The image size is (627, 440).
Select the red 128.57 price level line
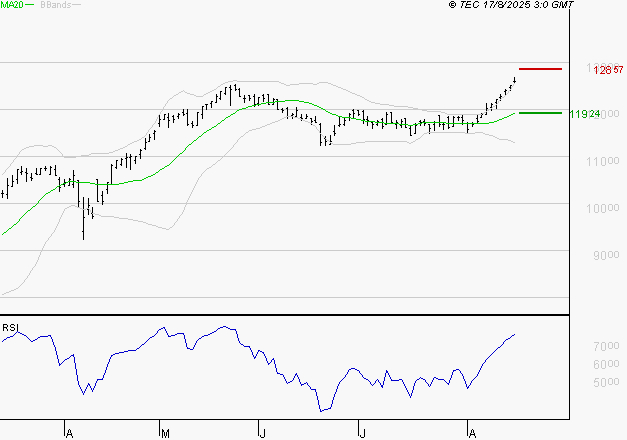pos(540,69)
